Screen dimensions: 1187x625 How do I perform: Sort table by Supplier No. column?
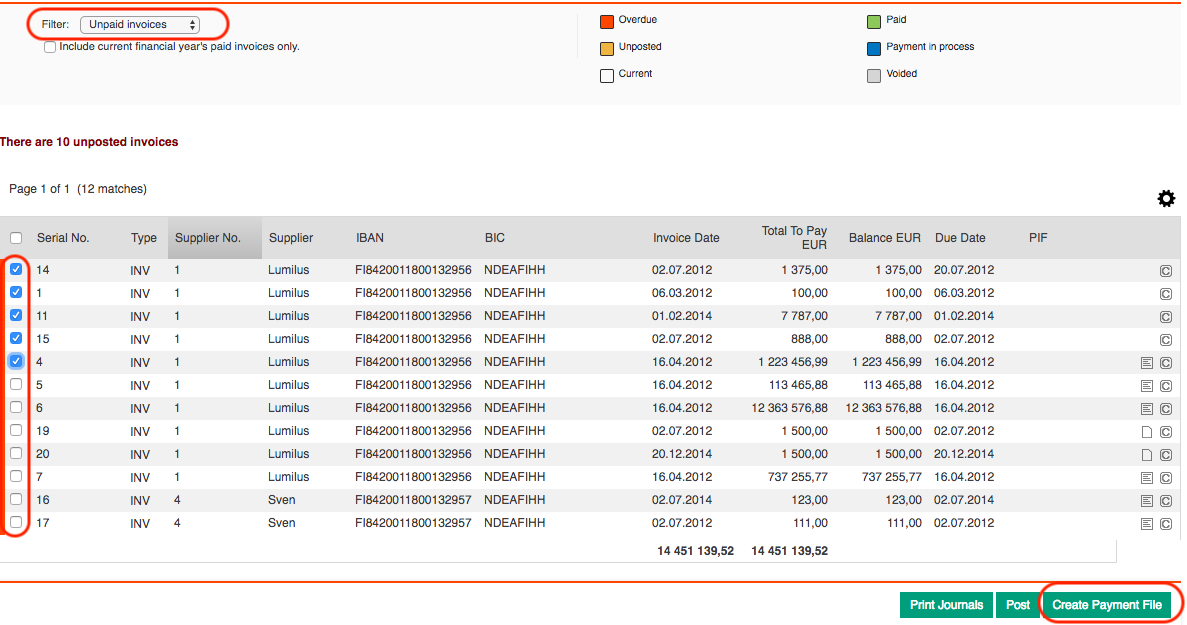pyautogui.click(x=208, y=238)
